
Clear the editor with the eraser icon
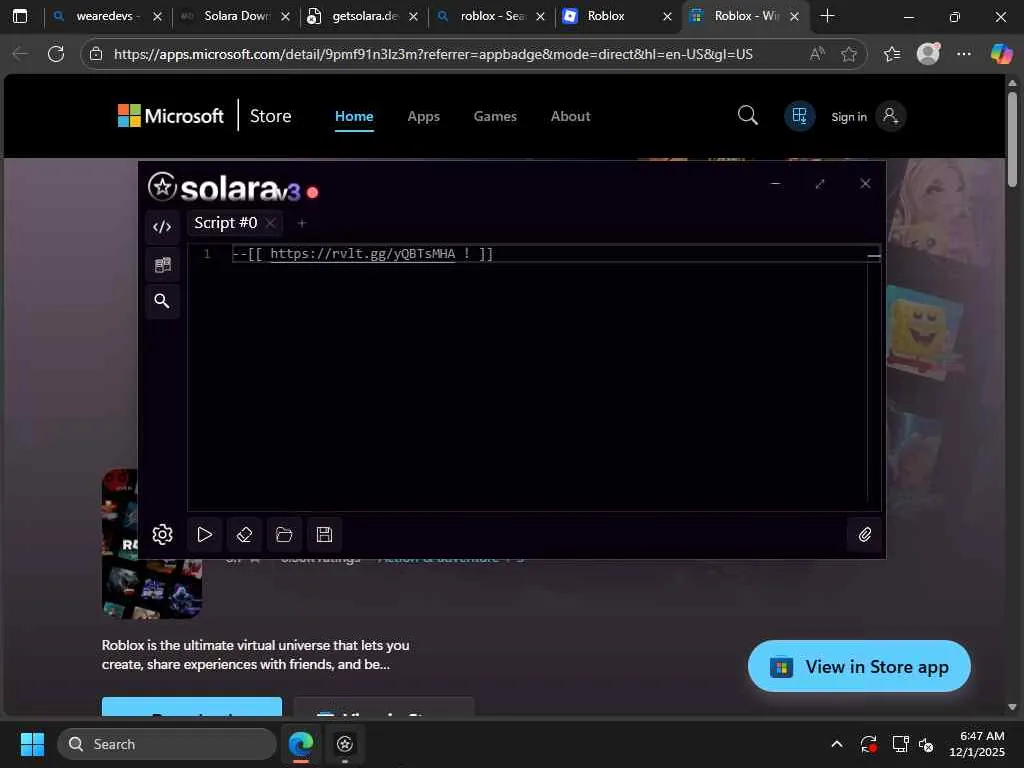click(x=244, y=535)
